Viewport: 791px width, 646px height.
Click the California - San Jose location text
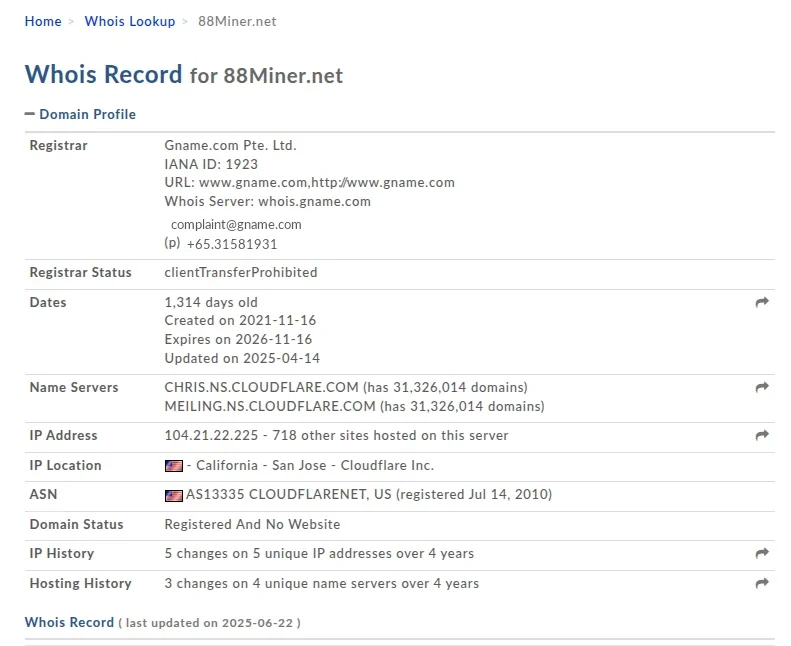(261, 465)
